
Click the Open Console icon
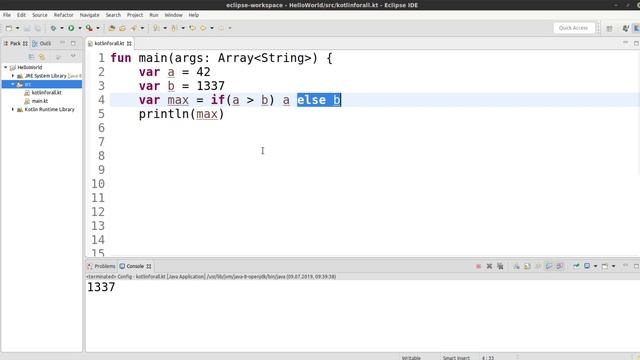[605, 266]
